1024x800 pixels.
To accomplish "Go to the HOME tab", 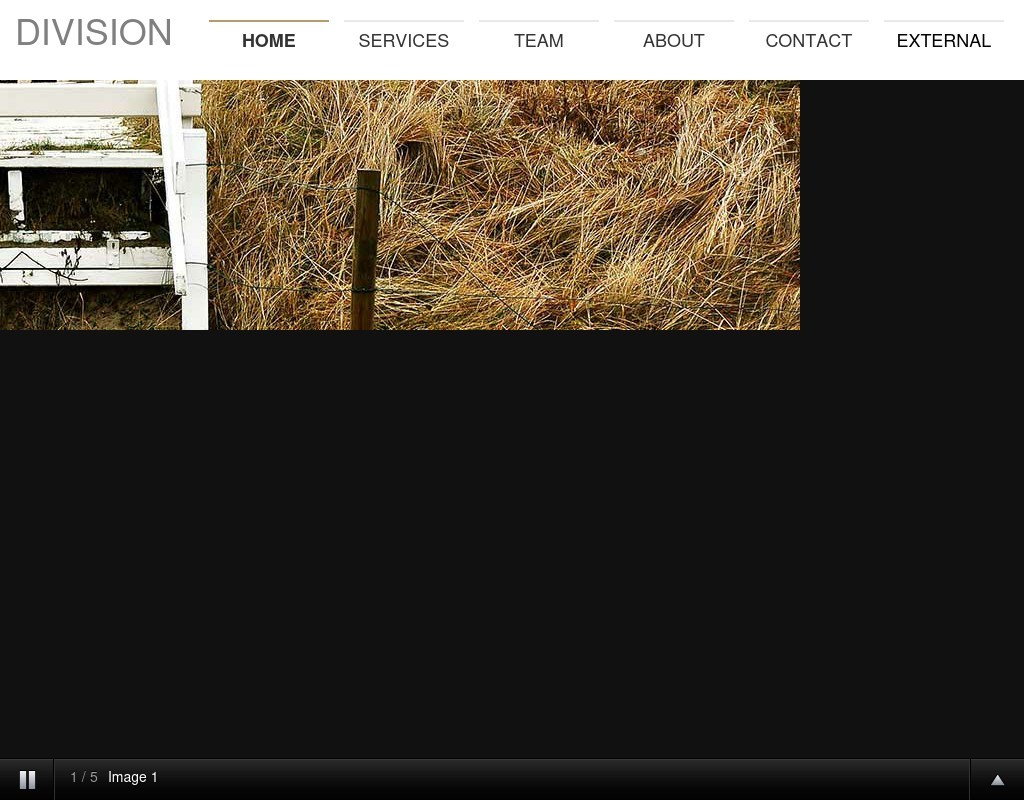I will [268, 41].
